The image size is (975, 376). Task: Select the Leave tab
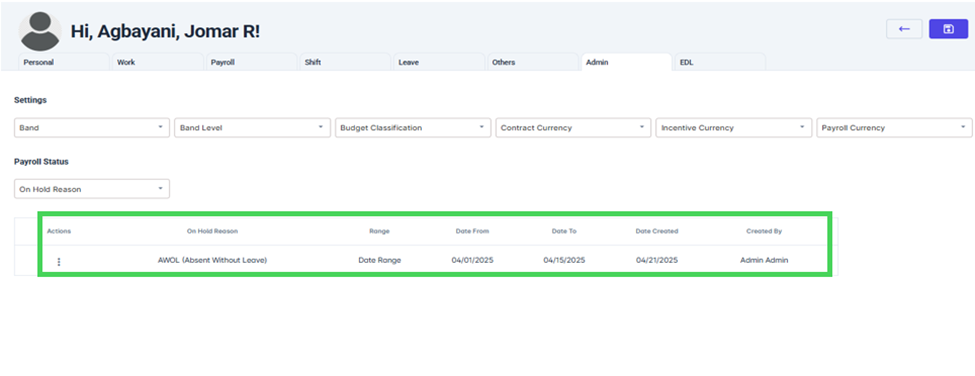pos(439,62)
